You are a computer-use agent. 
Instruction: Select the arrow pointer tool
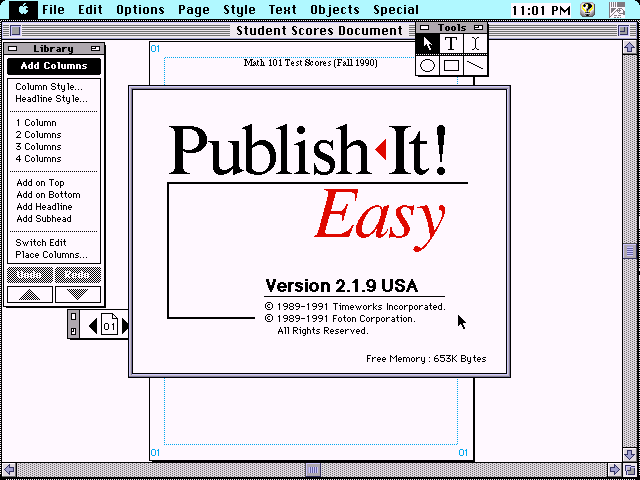427,43
